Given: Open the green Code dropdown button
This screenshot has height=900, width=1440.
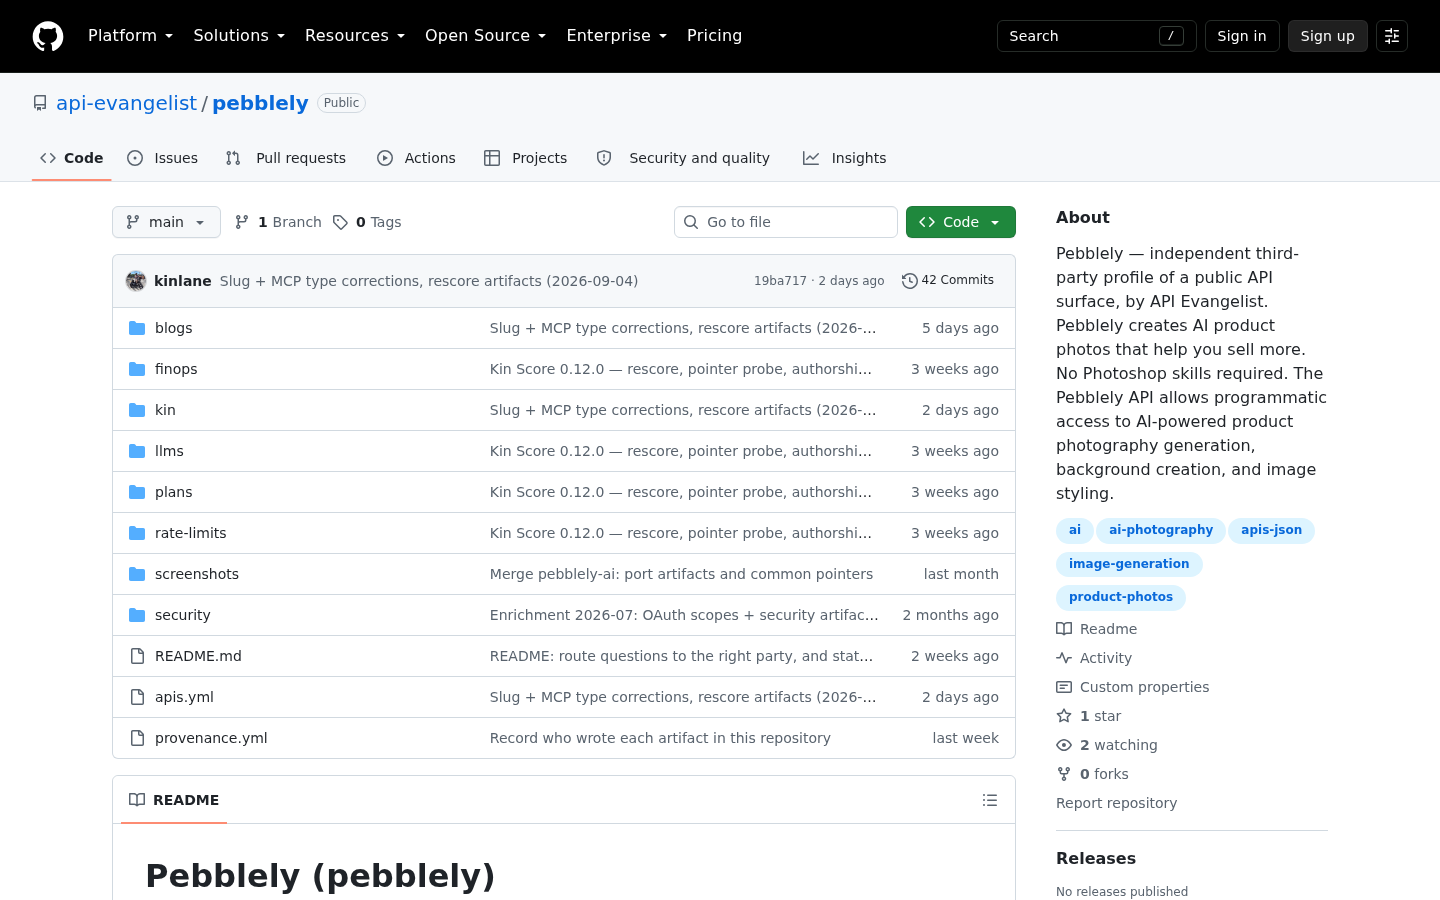Looking at the screenshot, I should pos(961,222).
